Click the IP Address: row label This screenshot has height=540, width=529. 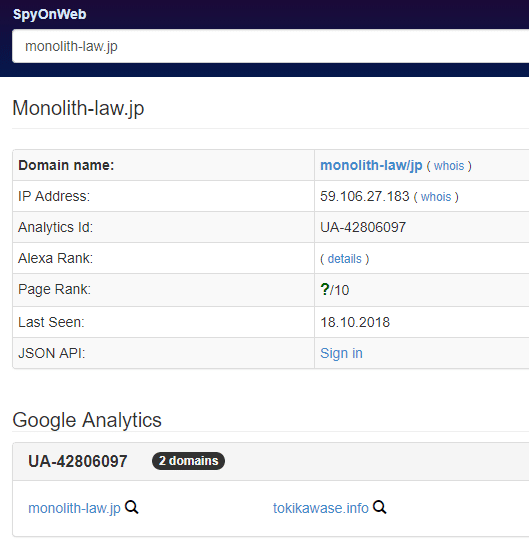pos(54,196)
